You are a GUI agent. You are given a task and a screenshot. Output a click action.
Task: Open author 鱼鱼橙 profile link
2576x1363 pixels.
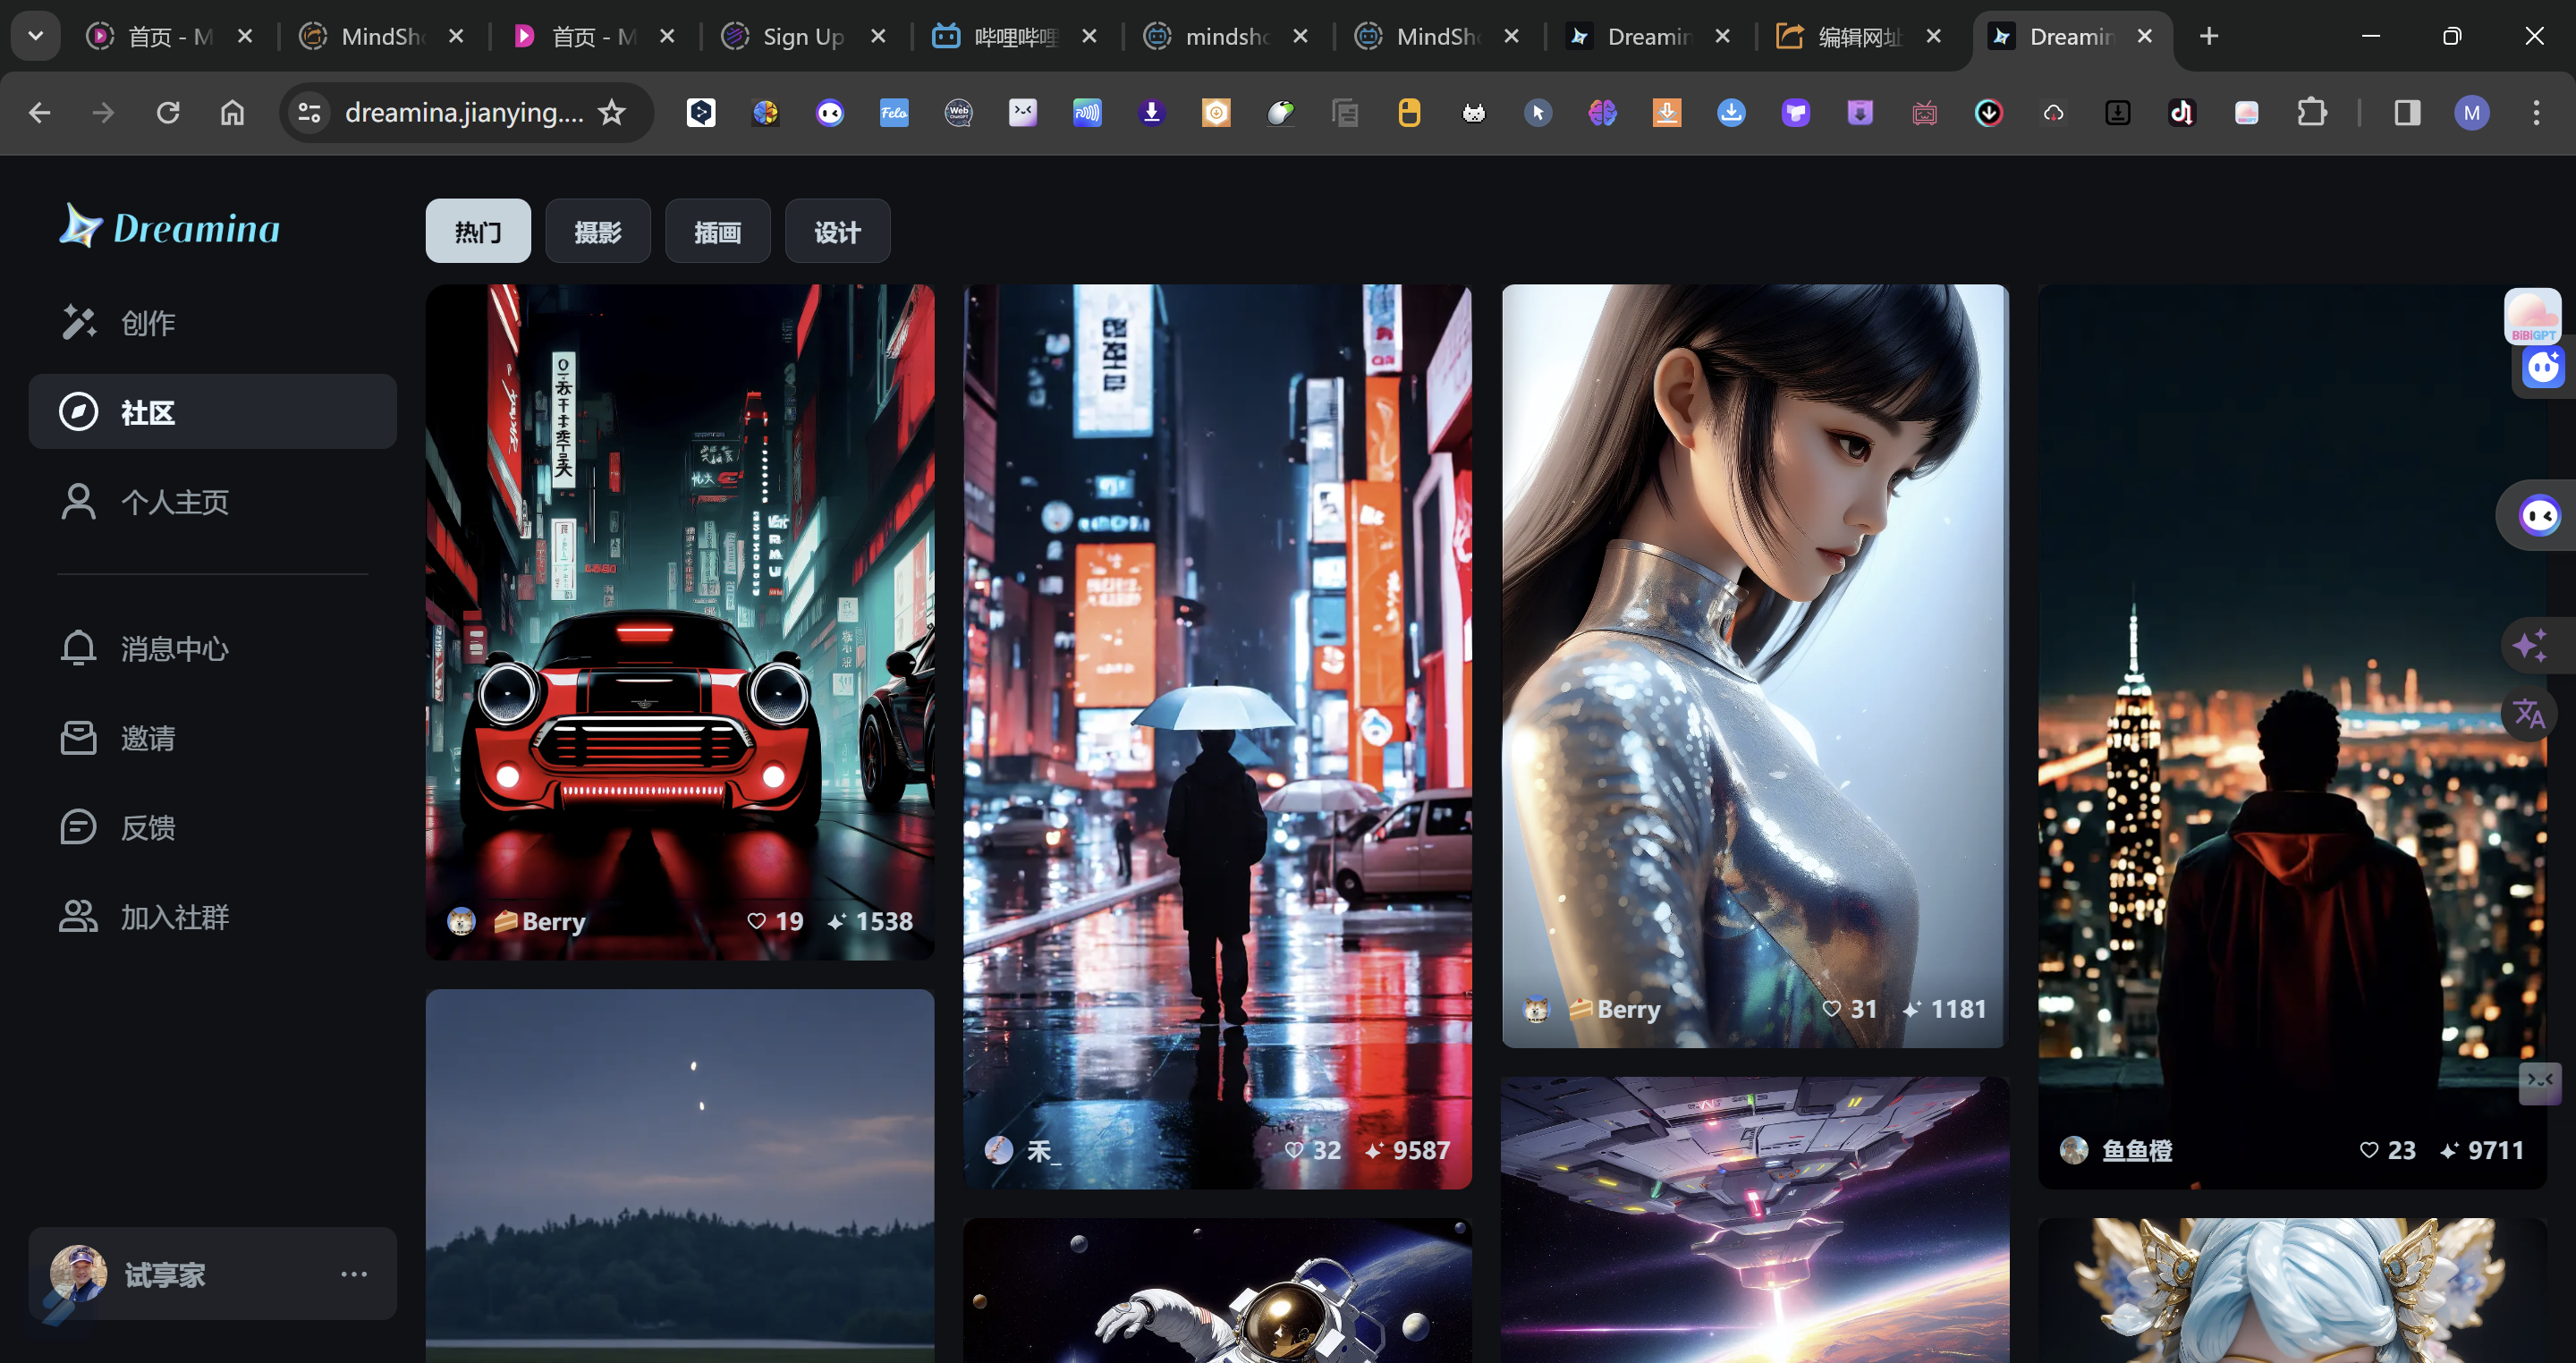(x=2136, y=1150)
